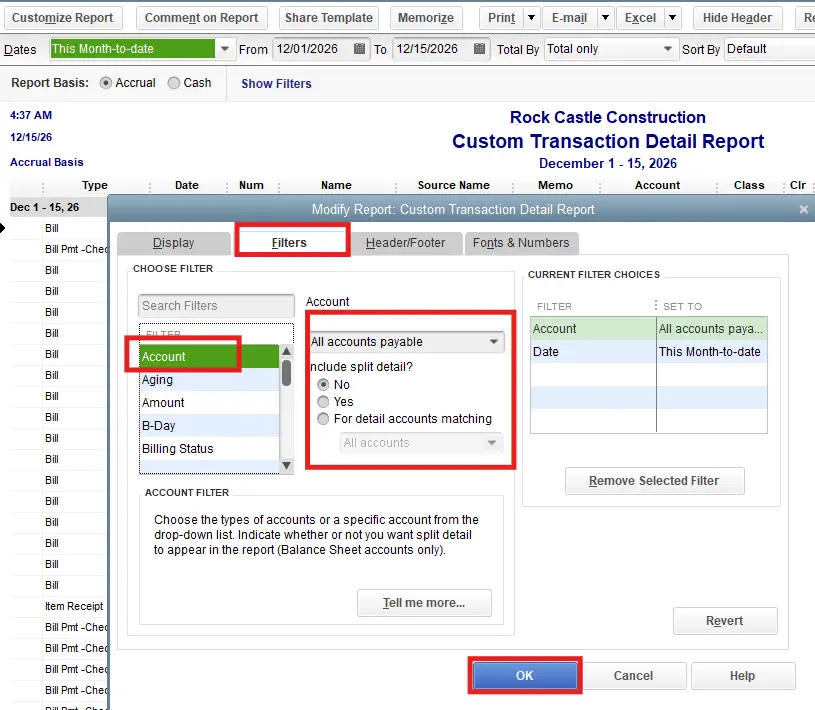The height and width of the screenshot is (710, 815).
Task: Click the Remove Selected Filter button
Action: (x=655, y=481)
